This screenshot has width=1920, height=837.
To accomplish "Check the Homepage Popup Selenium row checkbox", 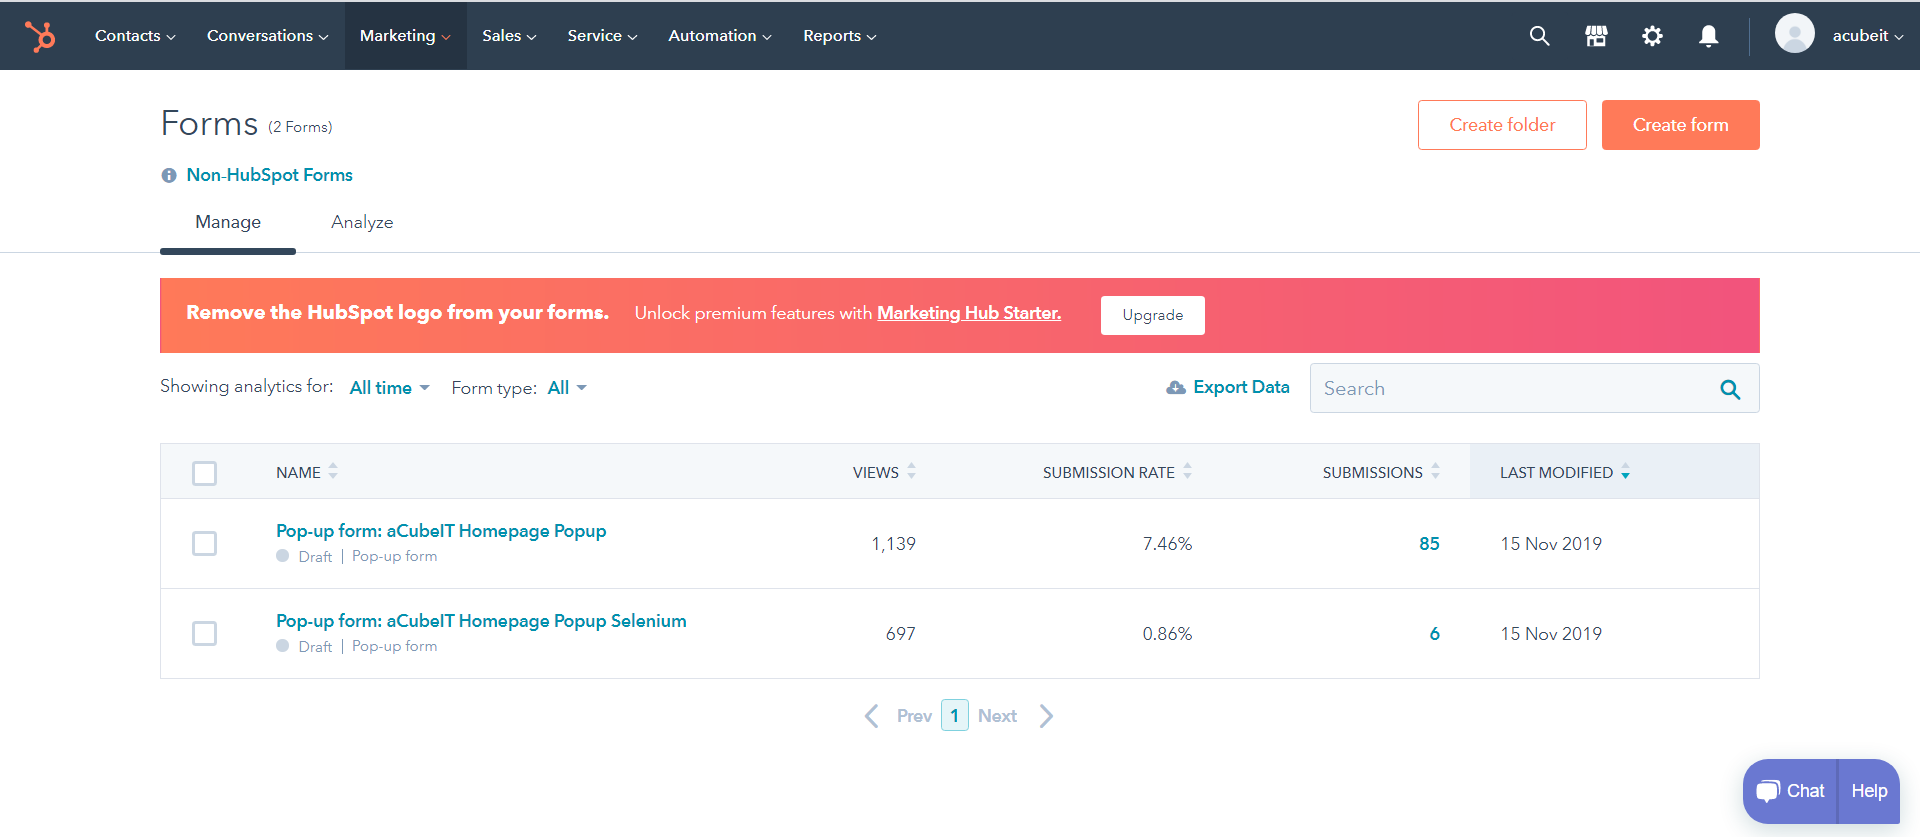I will coord(204,633).
